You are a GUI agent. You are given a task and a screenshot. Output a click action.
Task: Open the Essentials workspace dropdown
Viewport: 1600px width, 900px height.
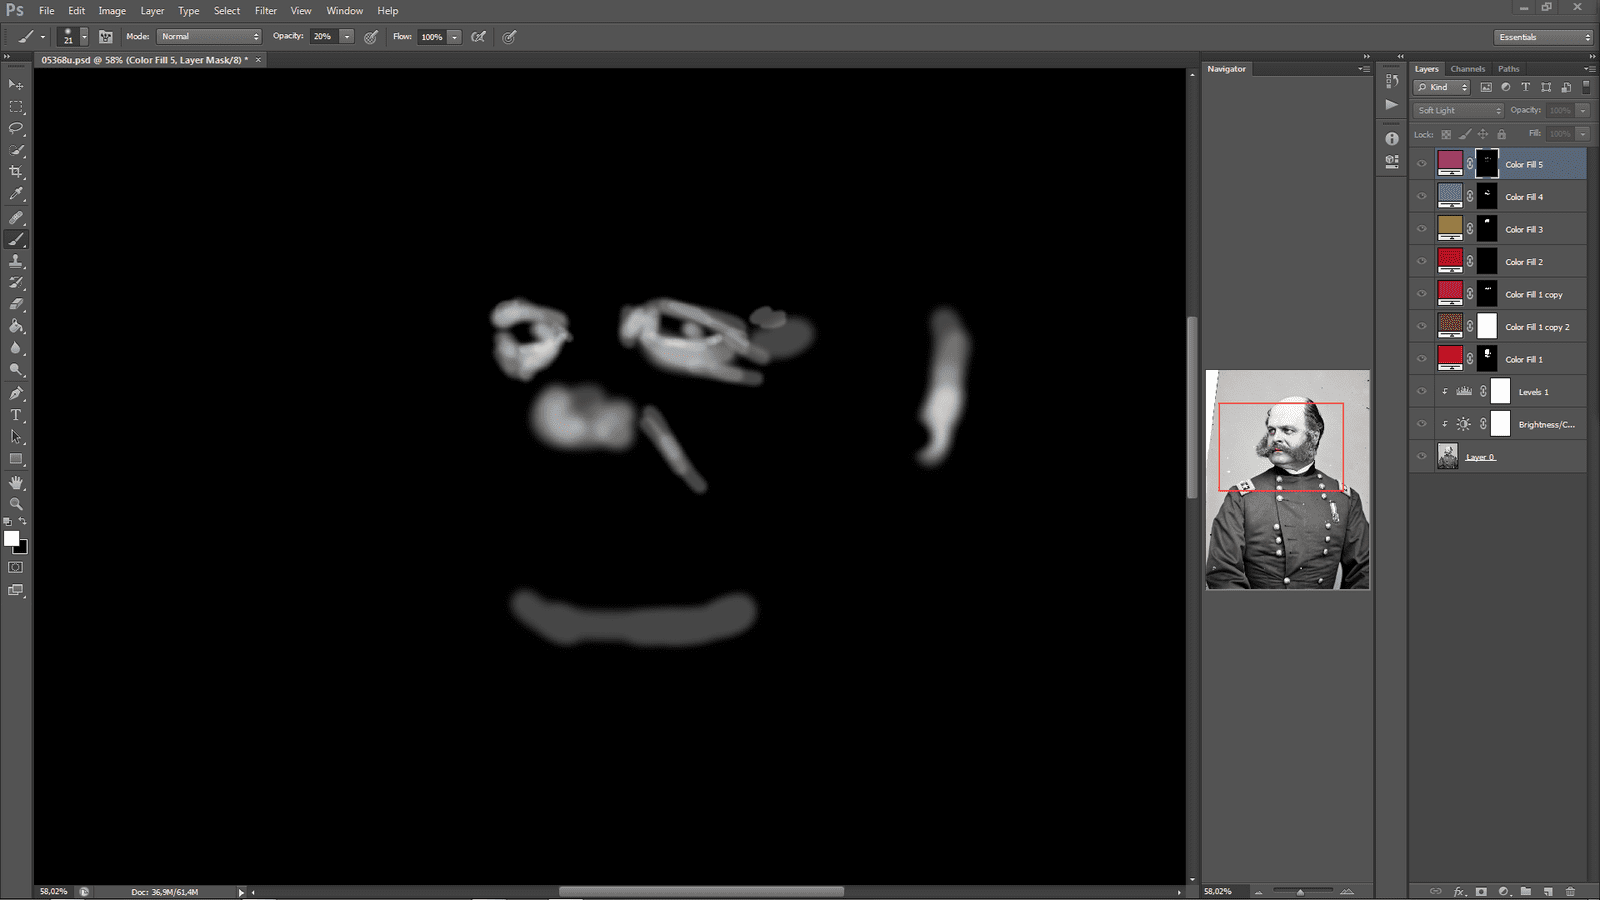1544,37
